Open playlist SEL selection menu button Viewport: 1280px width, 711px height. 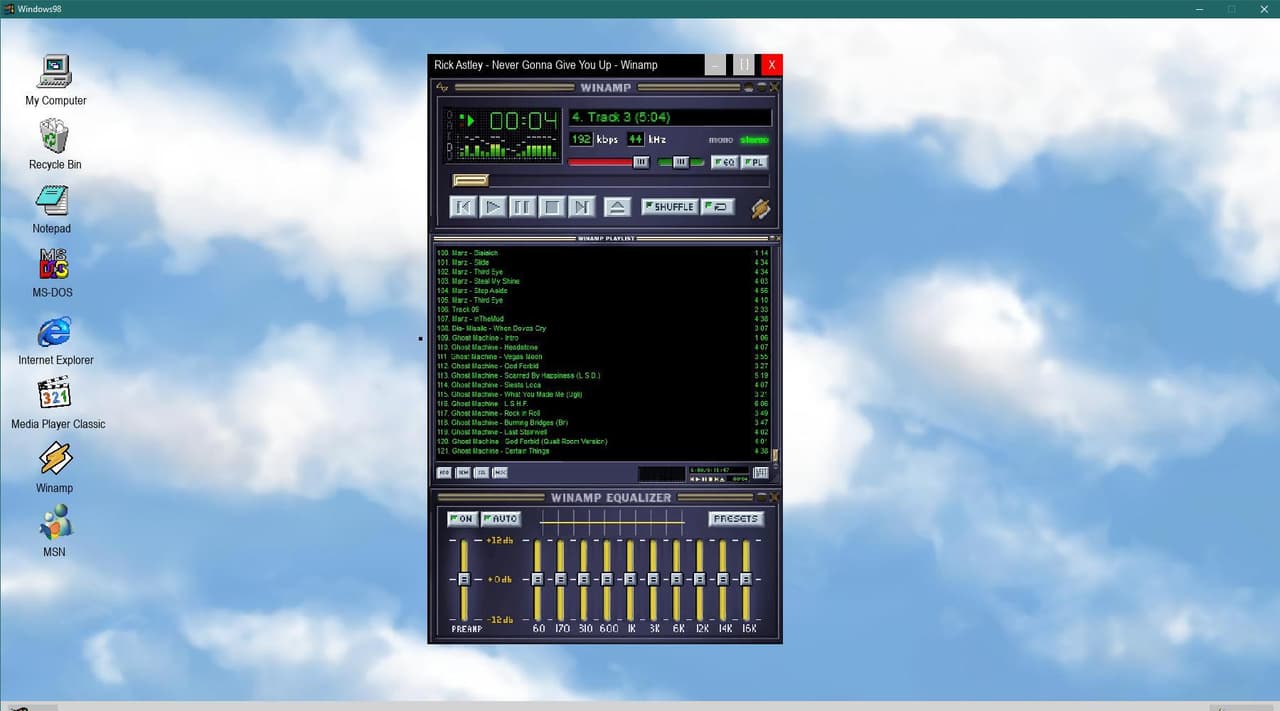point(482,472)
